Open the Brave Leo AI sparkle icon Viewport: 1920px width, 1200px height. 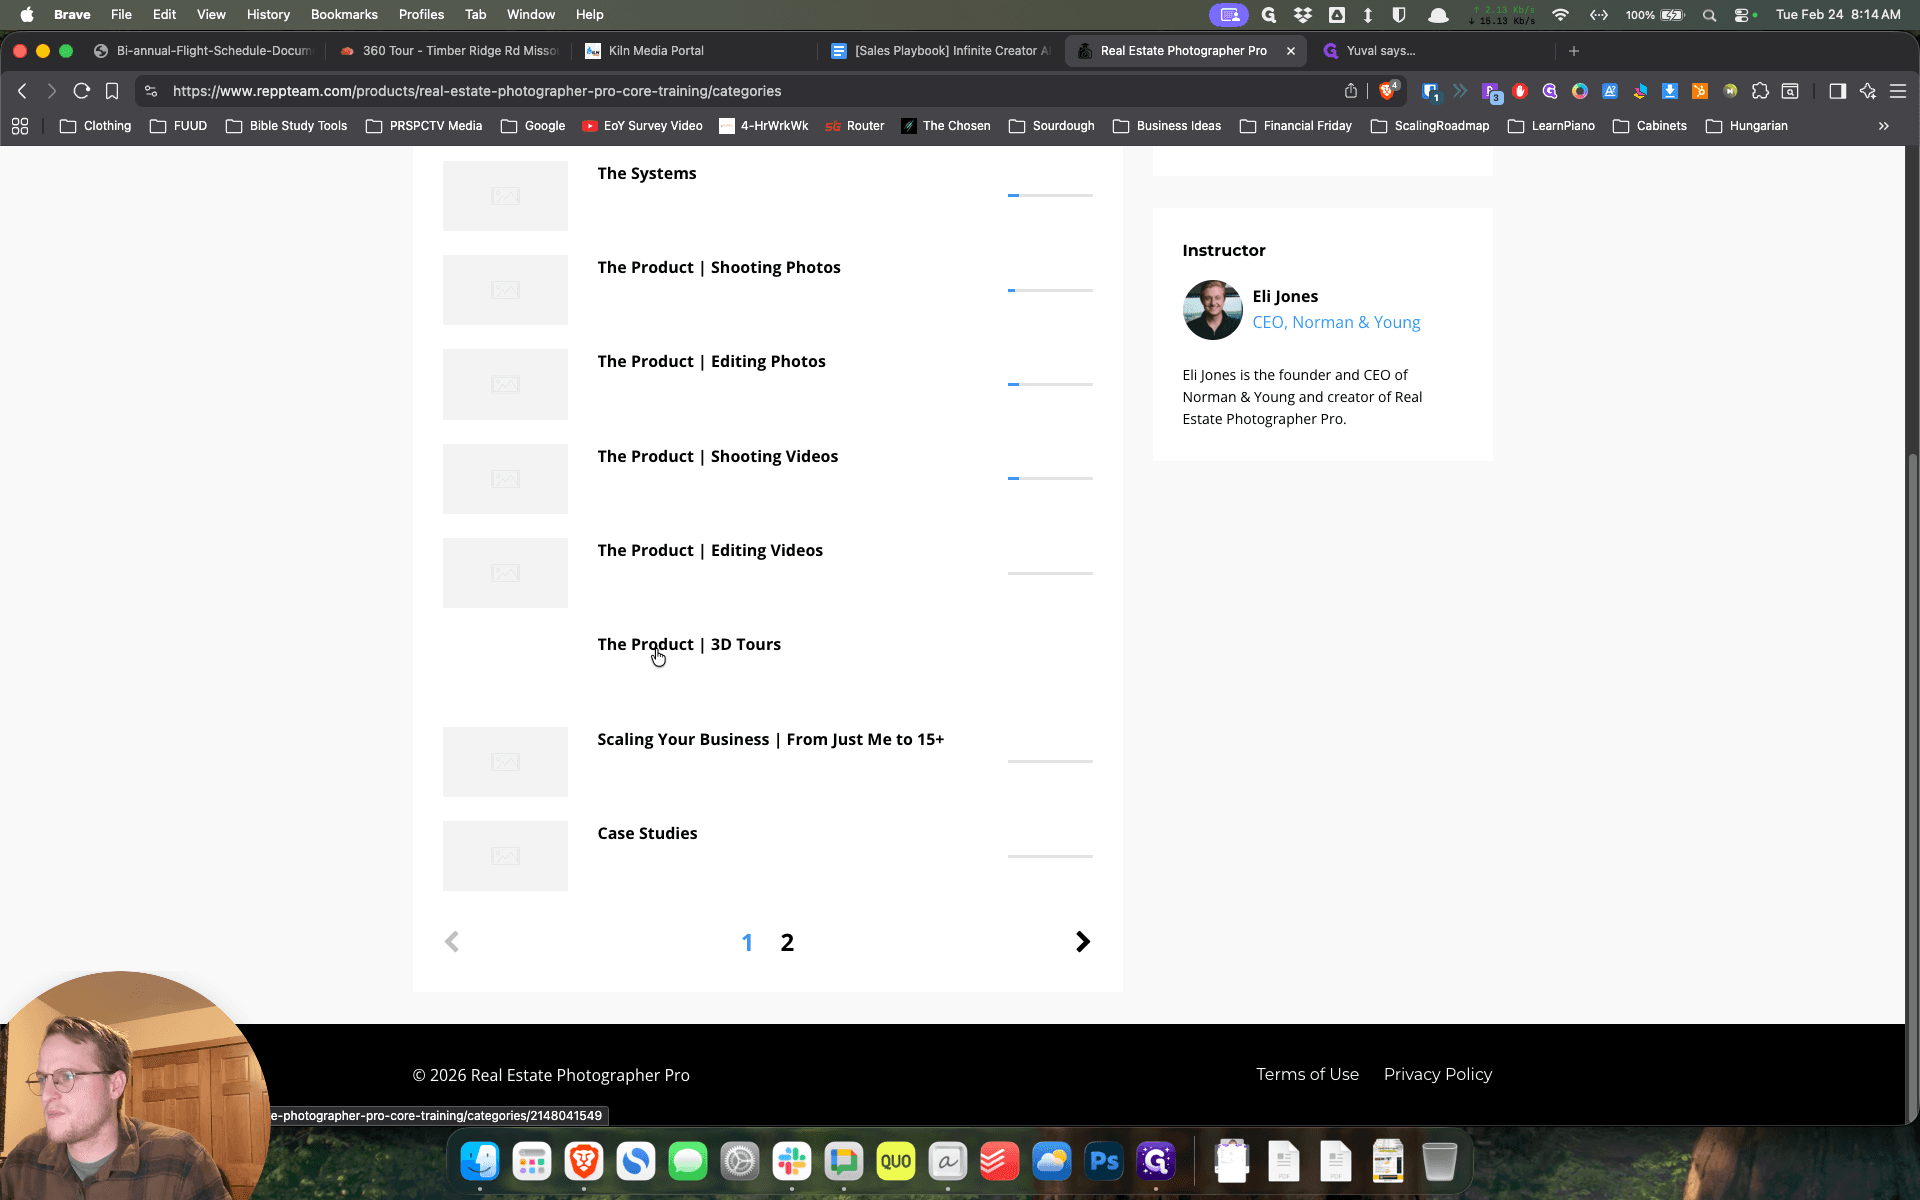pos(1867,91)
